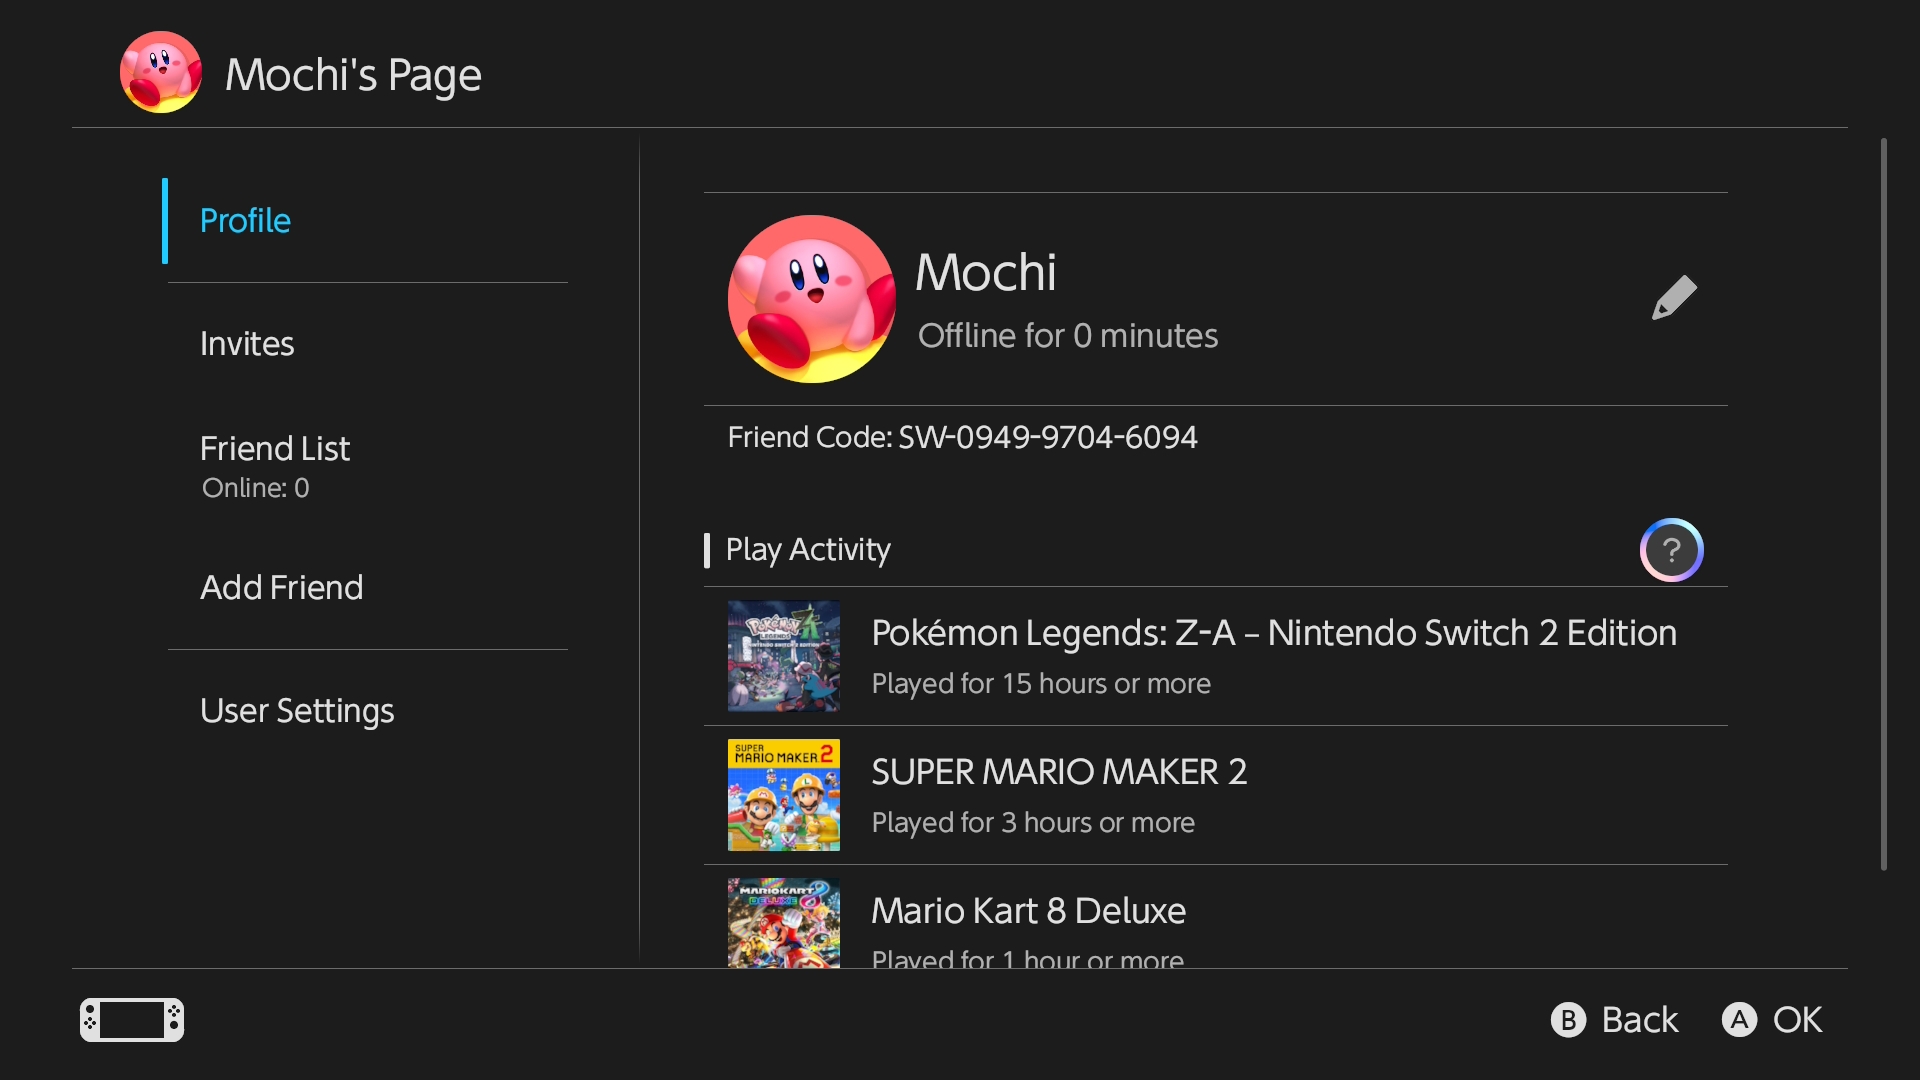
Task: Click the pencil edit profile icon
Action: 1674,297
